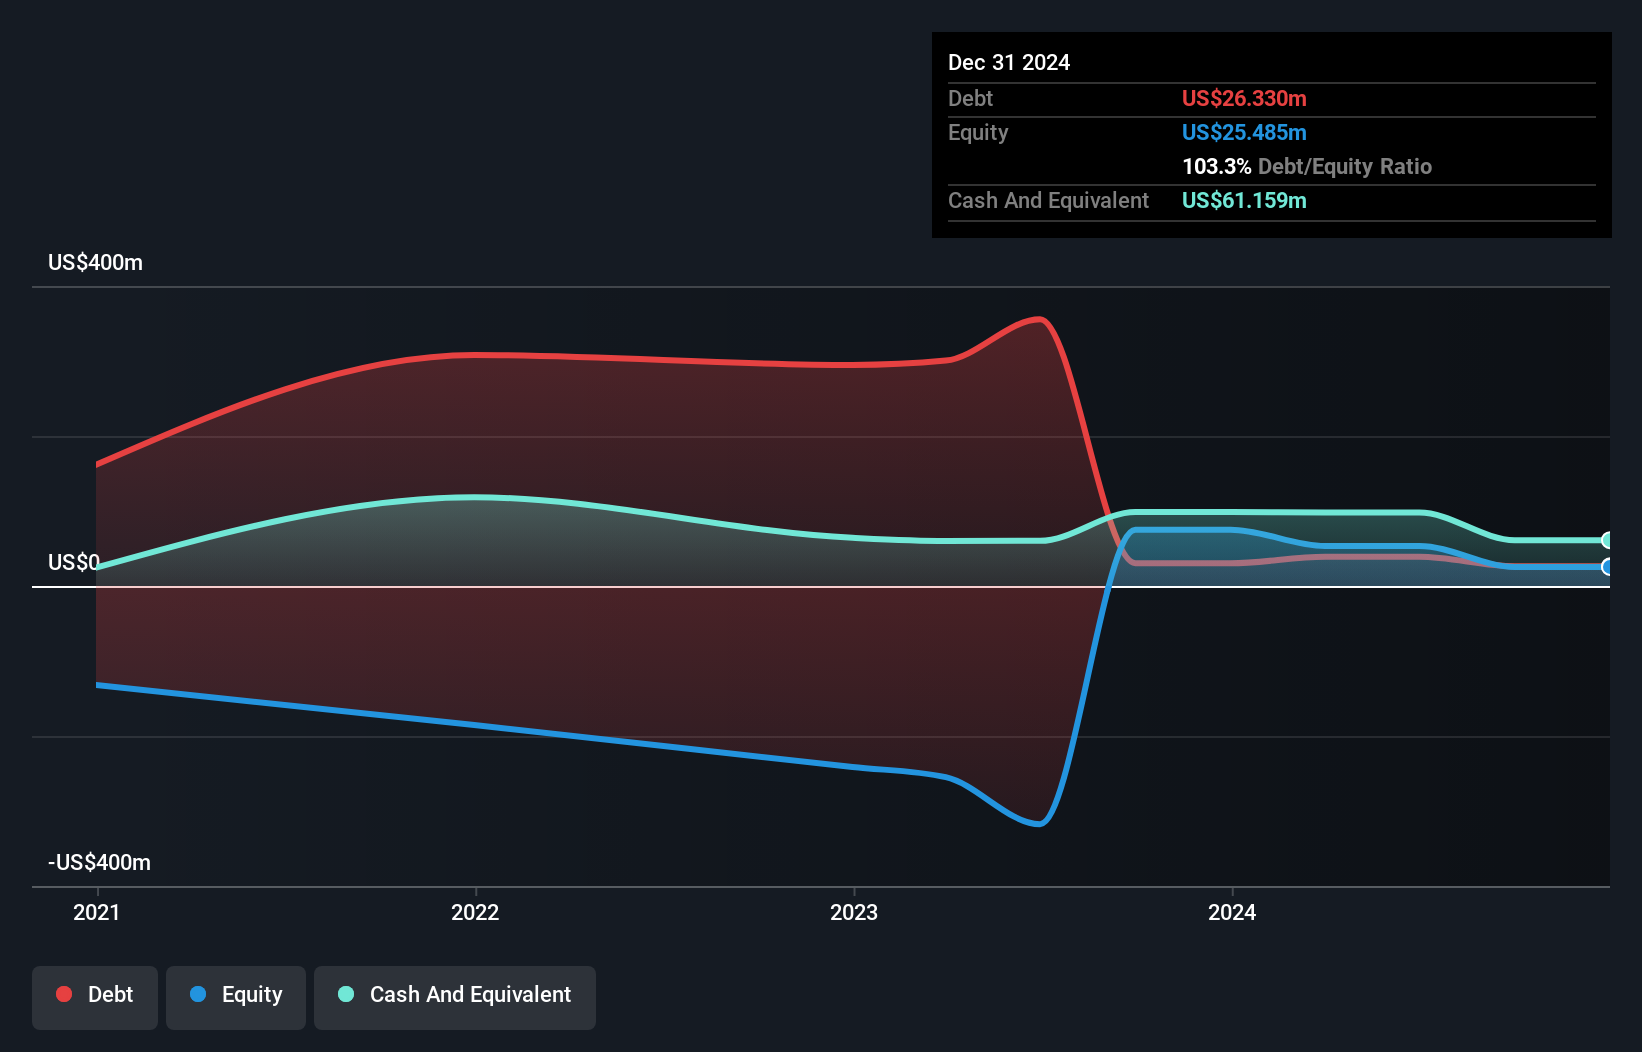This screenshot has height=1052, width=1642.
Task: Click the Debt row label in tooltip
Action: (970, 98)
